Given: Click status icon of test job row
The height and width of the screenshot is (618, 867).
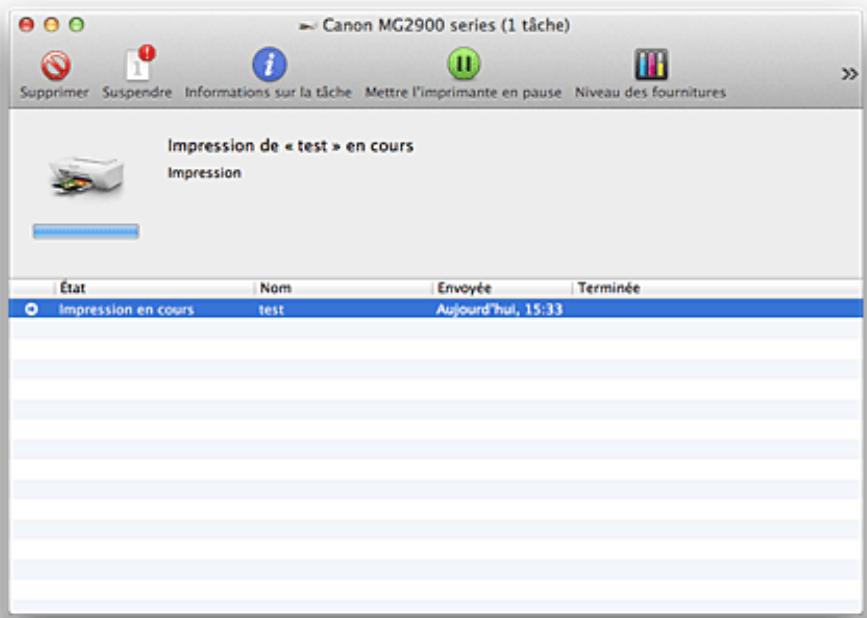Looking at the screenshot, I should tap(32, 309).
